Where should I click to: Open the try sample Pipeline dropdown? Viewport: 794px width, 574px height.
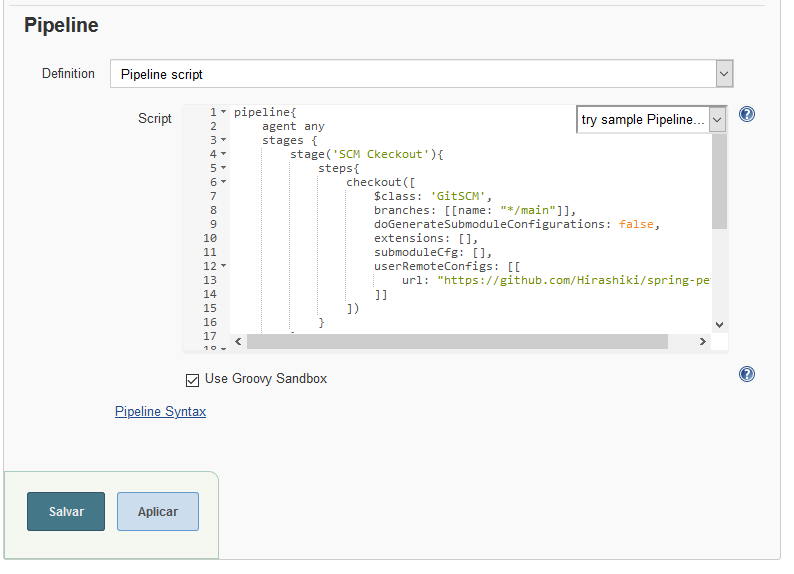coord(718,120)
